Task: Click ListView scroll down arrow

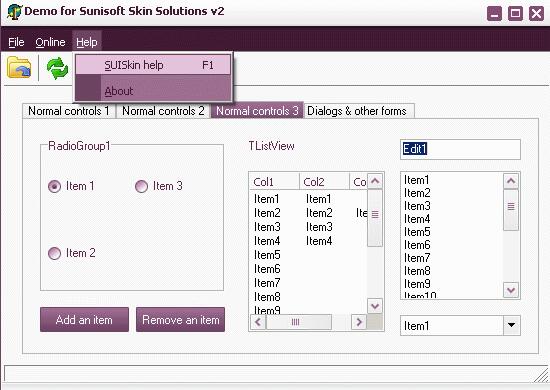Action: click(x=375, y=306)
